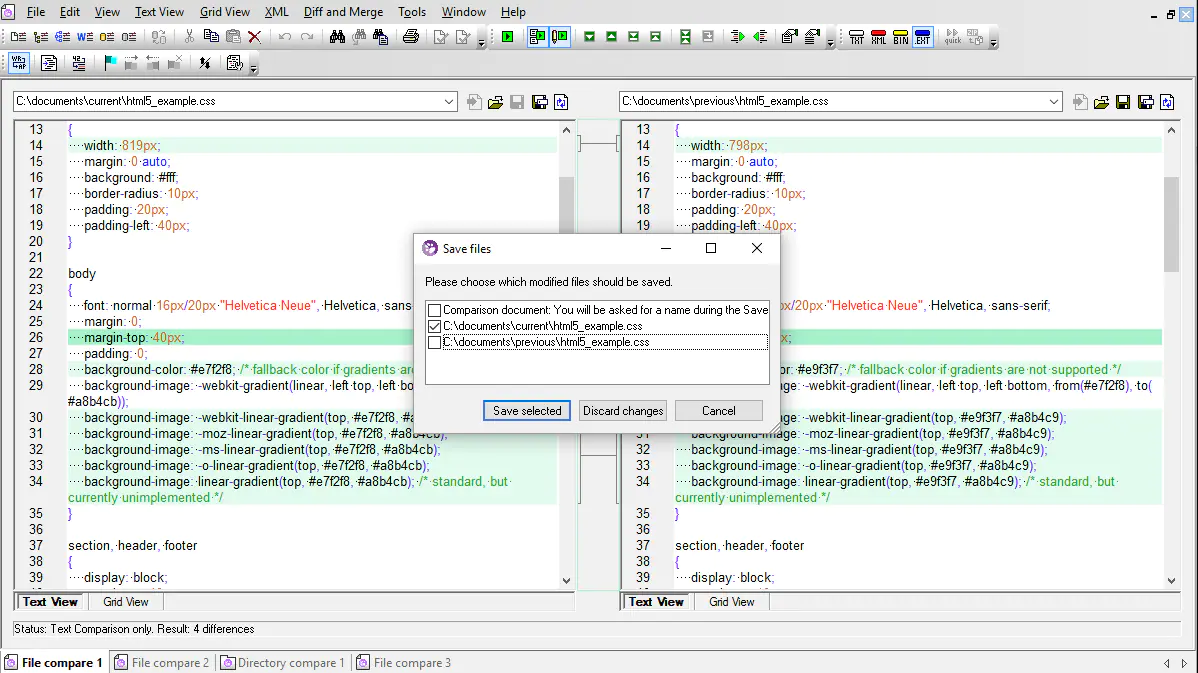Click the red Delete X icon
Screen dimensions: 1198x673
click(x=255, y=37)
